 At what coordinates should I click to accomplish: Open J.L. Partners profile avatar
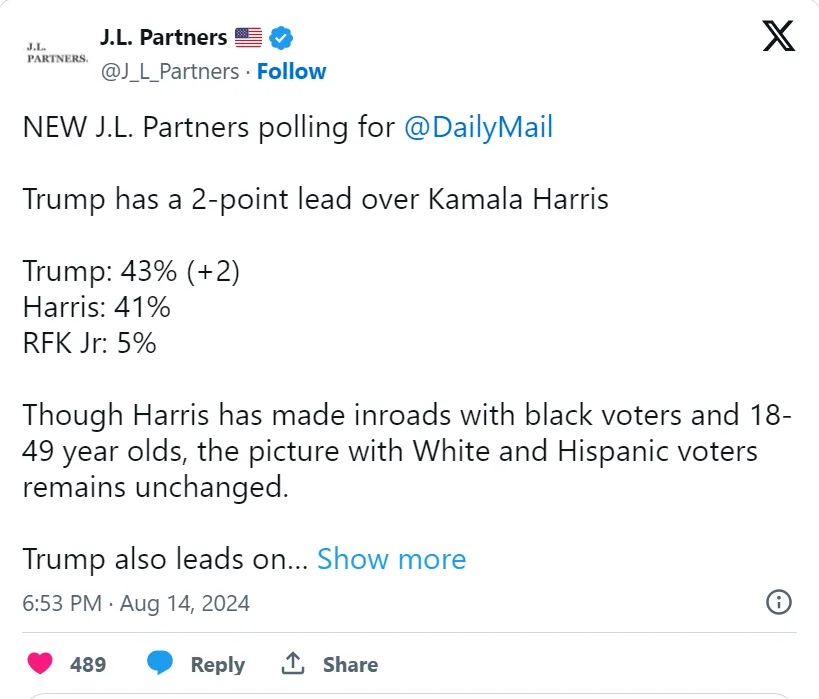coord(57,54)
